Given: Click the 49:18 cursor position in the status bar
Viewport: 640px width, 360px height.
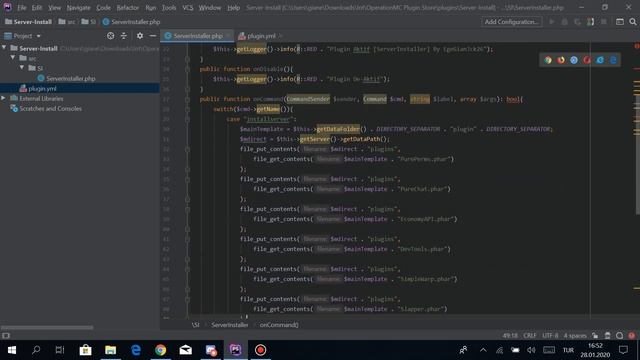Looking at the screenshot, I should pos(510,336).
